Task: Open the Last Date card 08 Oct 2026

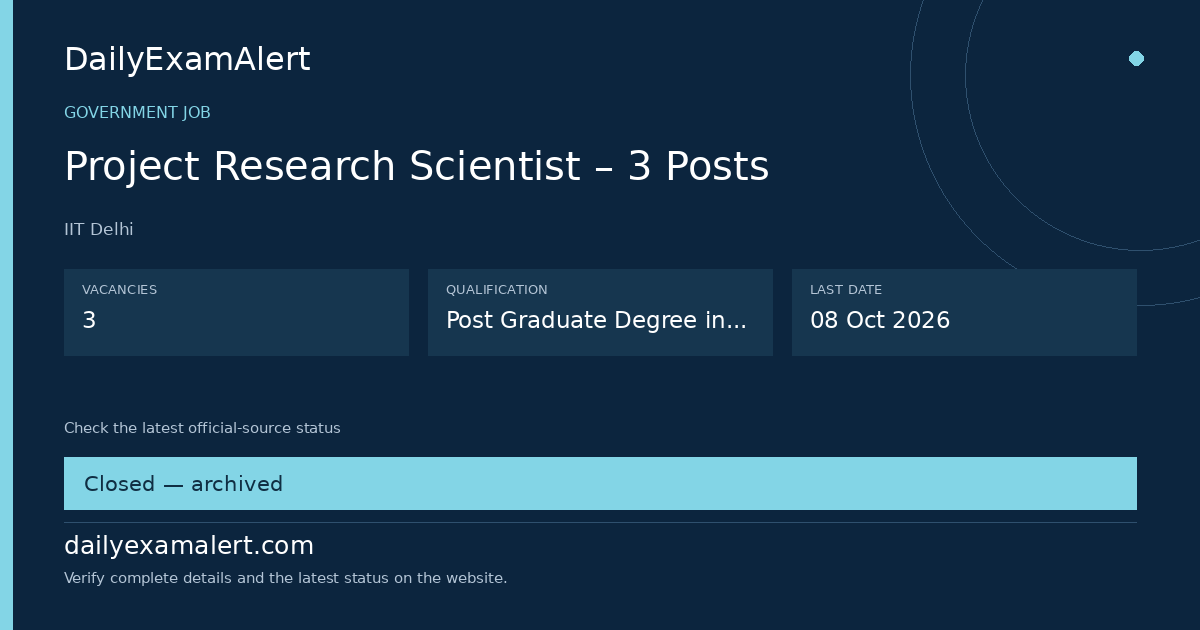Action: coord(964,312)
